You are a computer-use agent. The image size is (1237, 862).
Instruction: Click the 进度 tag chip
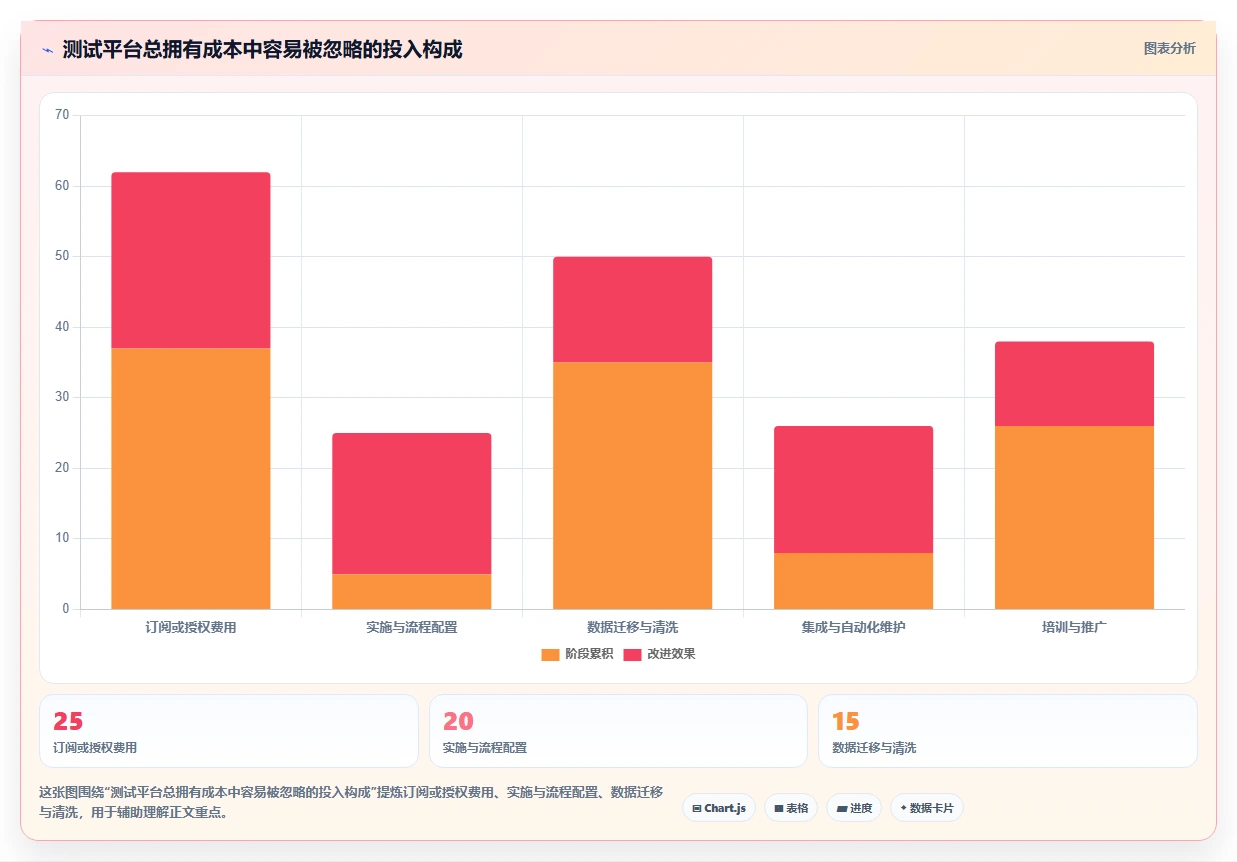pyautogui.click(x=854, y=808)
